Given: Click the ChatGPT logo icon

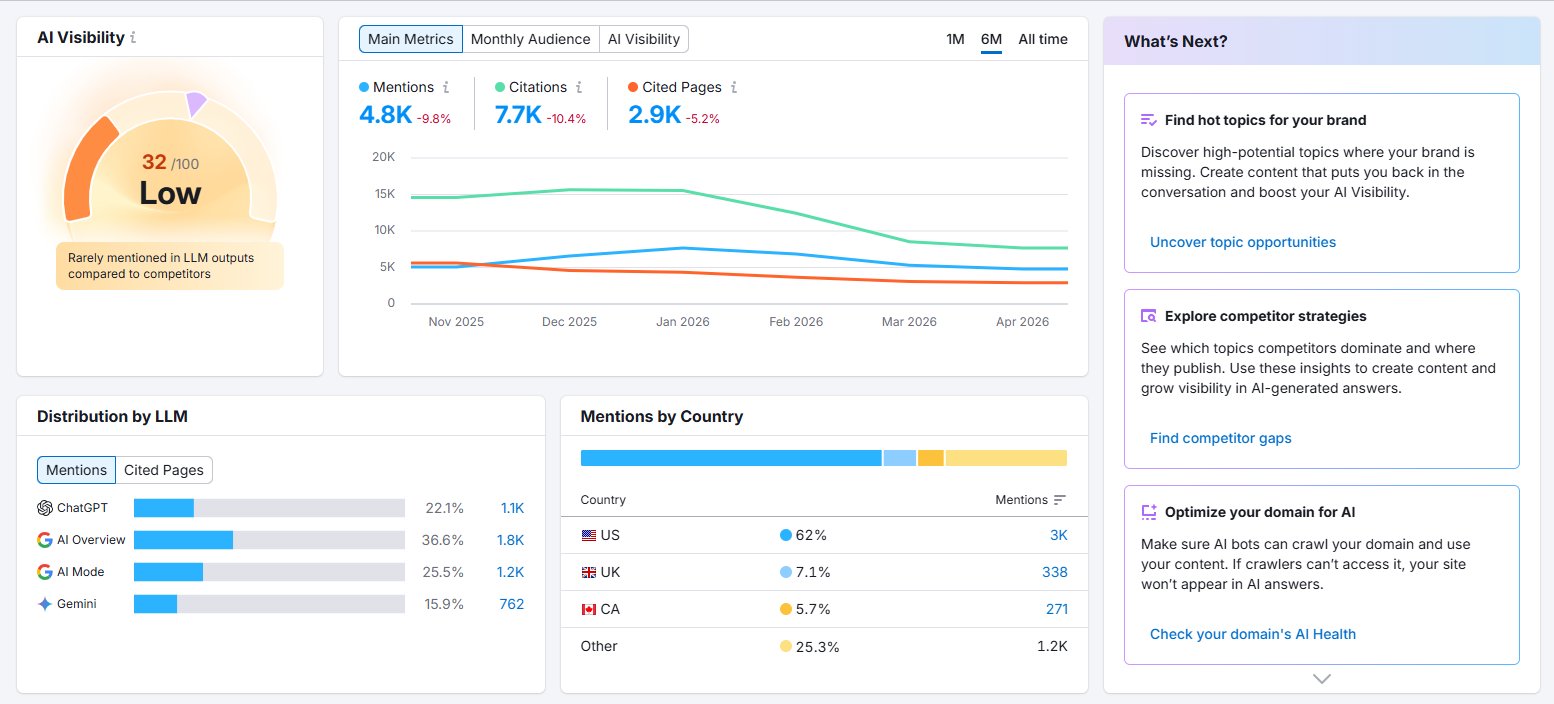Looking at the screenshot, I should click(45, 508).
